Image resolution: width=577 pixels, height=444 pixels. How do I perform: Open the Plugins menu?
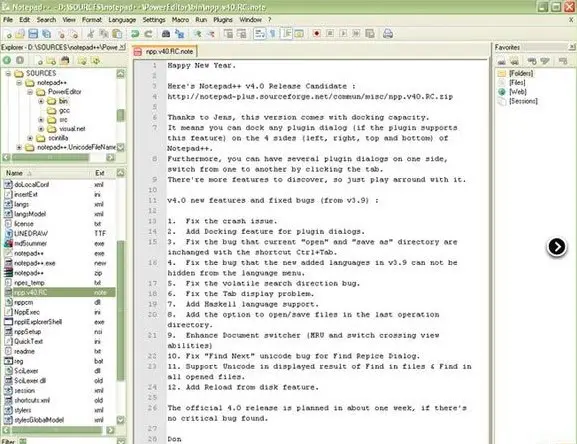point(223,19)
